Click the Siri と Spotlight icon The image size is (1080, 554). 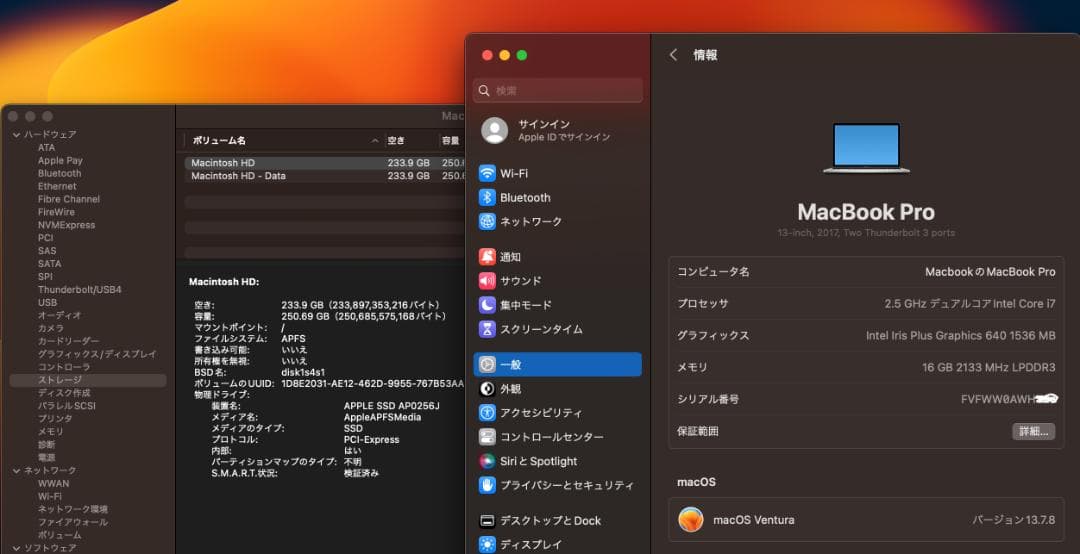coord(487,461)
